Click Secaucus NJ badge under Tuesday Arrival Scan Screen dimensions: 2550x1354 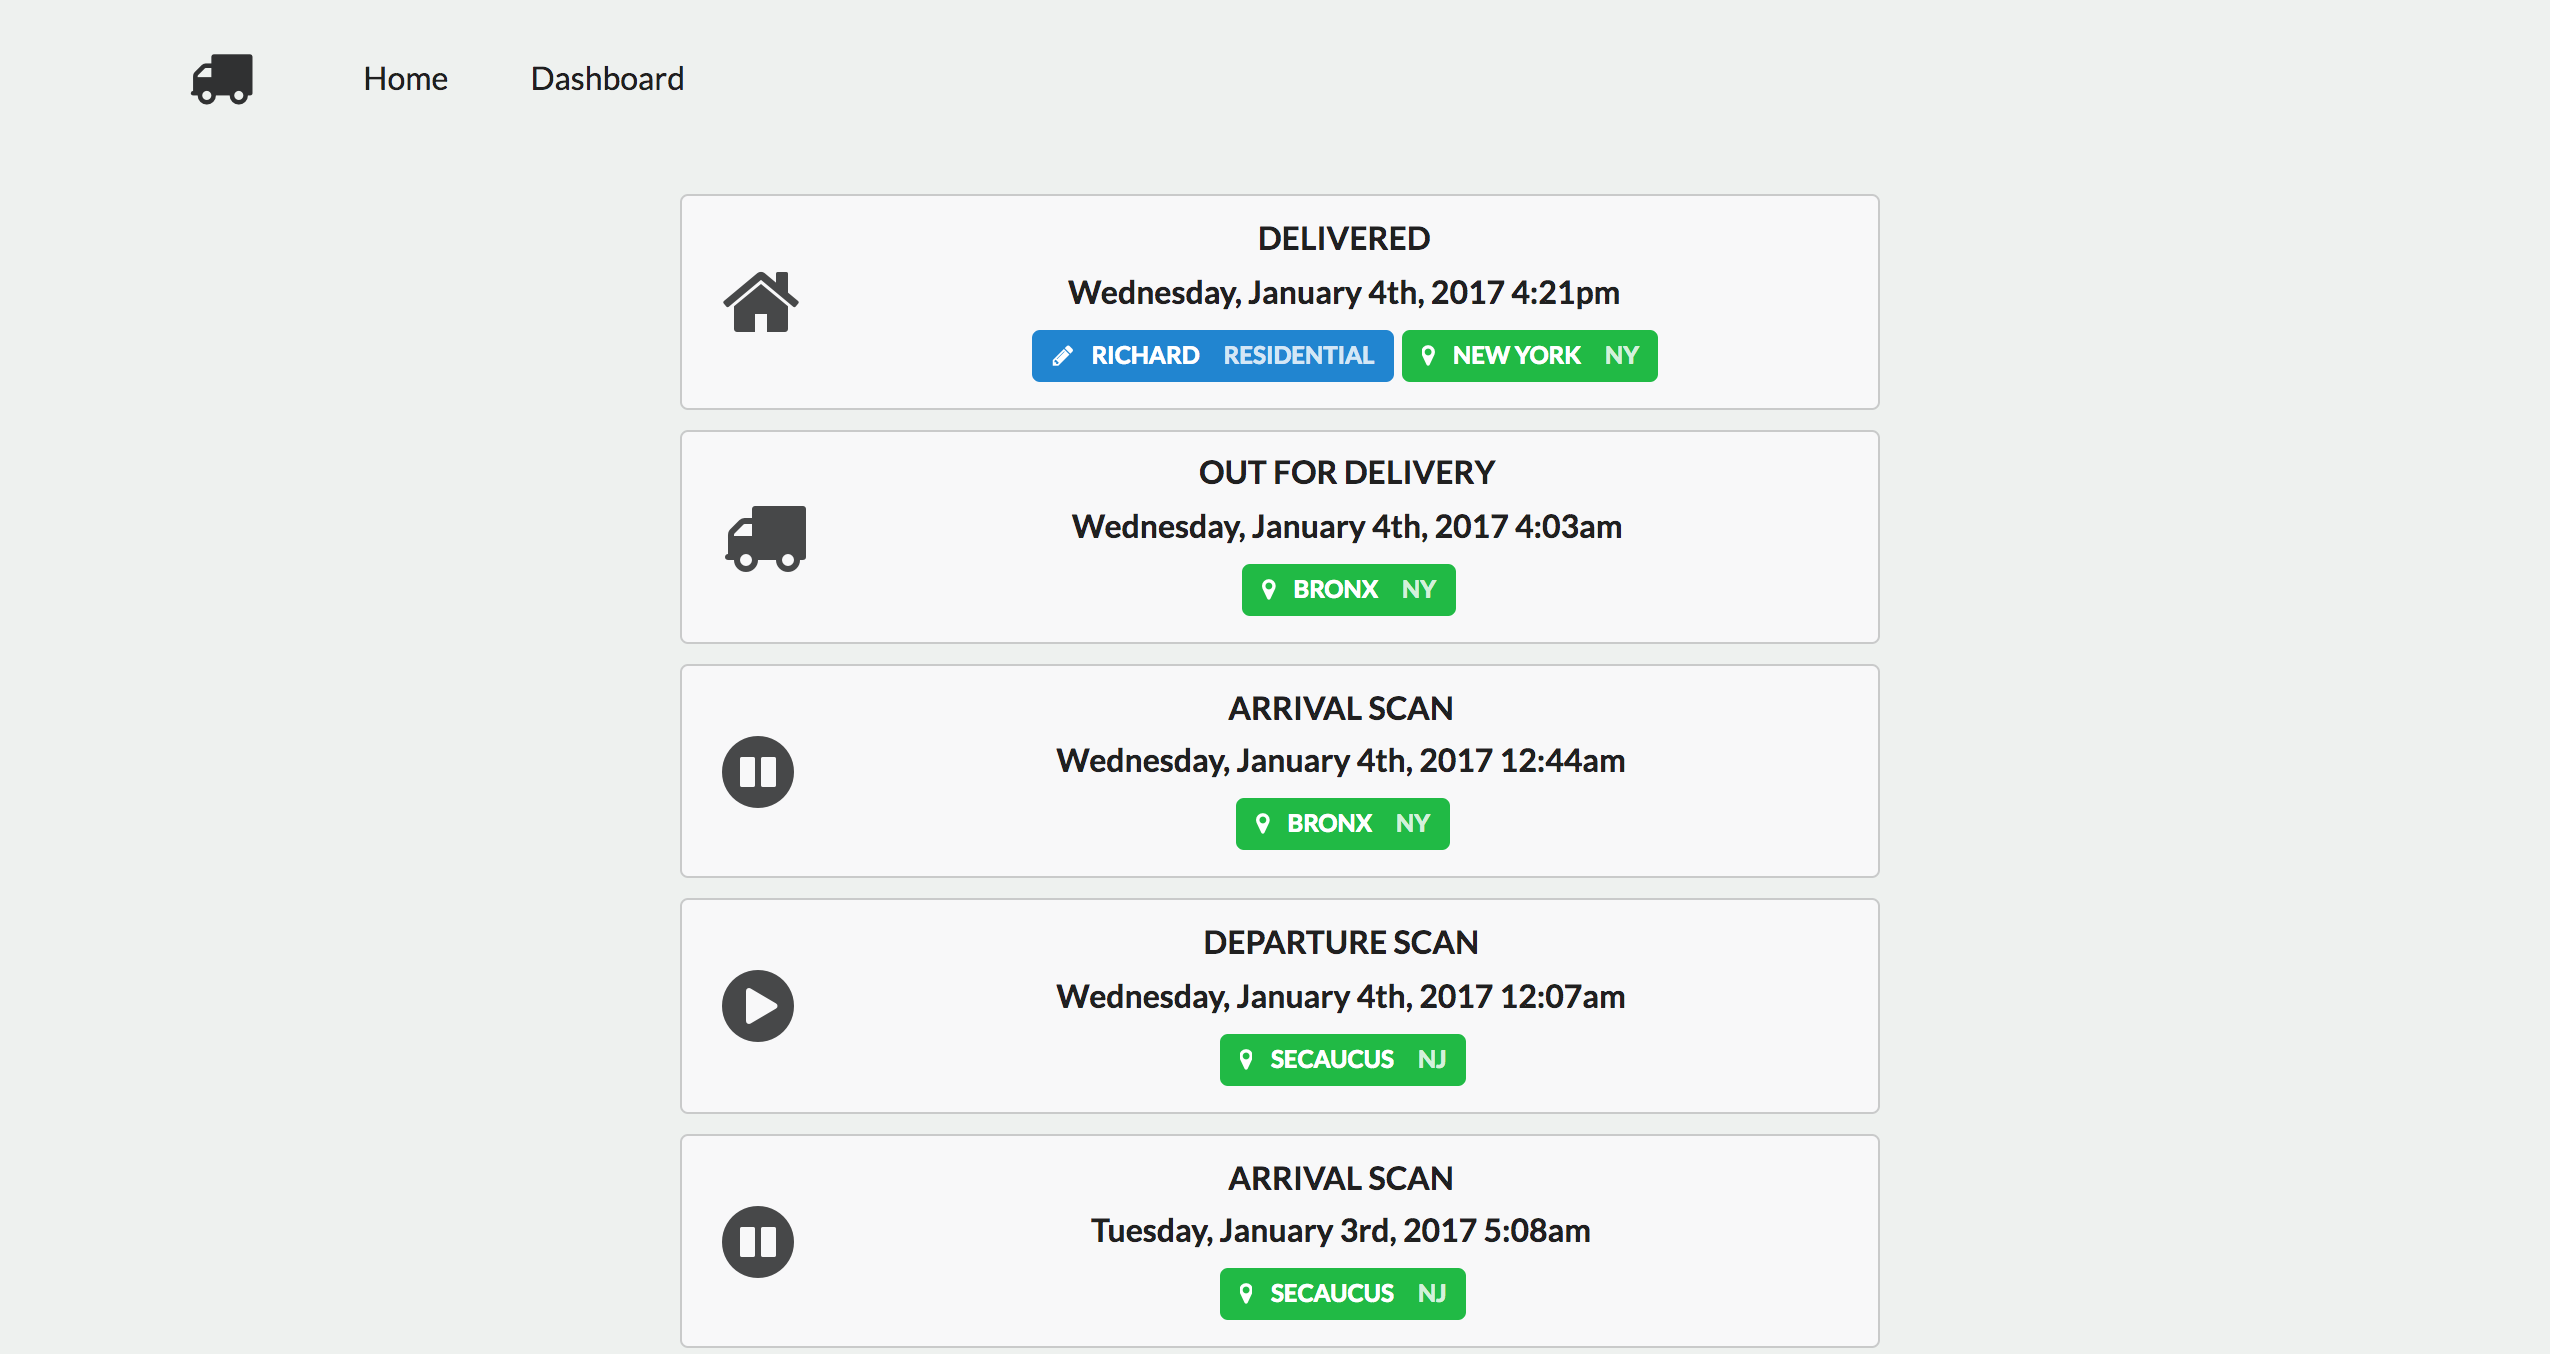(1342, 1294)
